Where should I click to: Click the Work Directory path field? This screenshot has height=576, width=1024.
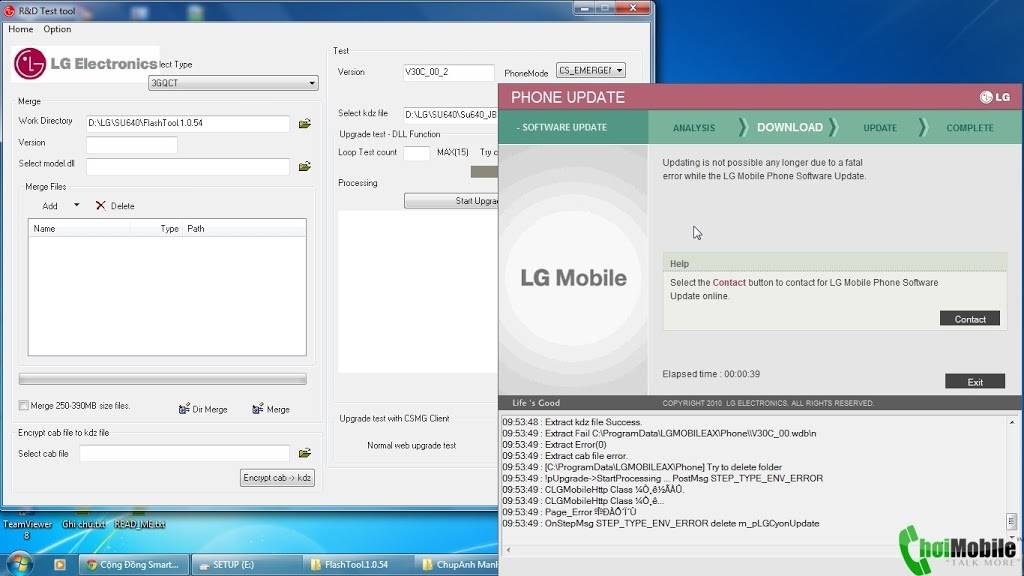pos(188,123)
